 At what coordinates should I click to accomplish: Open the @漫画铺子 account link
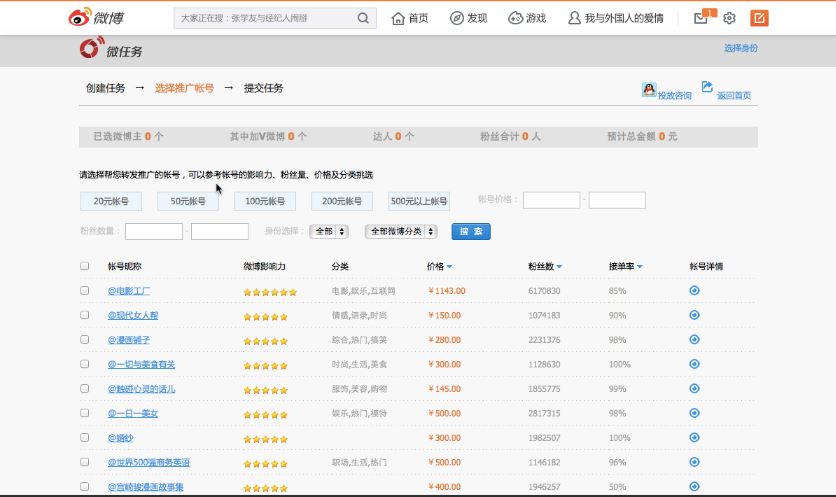tap(128, 340)
